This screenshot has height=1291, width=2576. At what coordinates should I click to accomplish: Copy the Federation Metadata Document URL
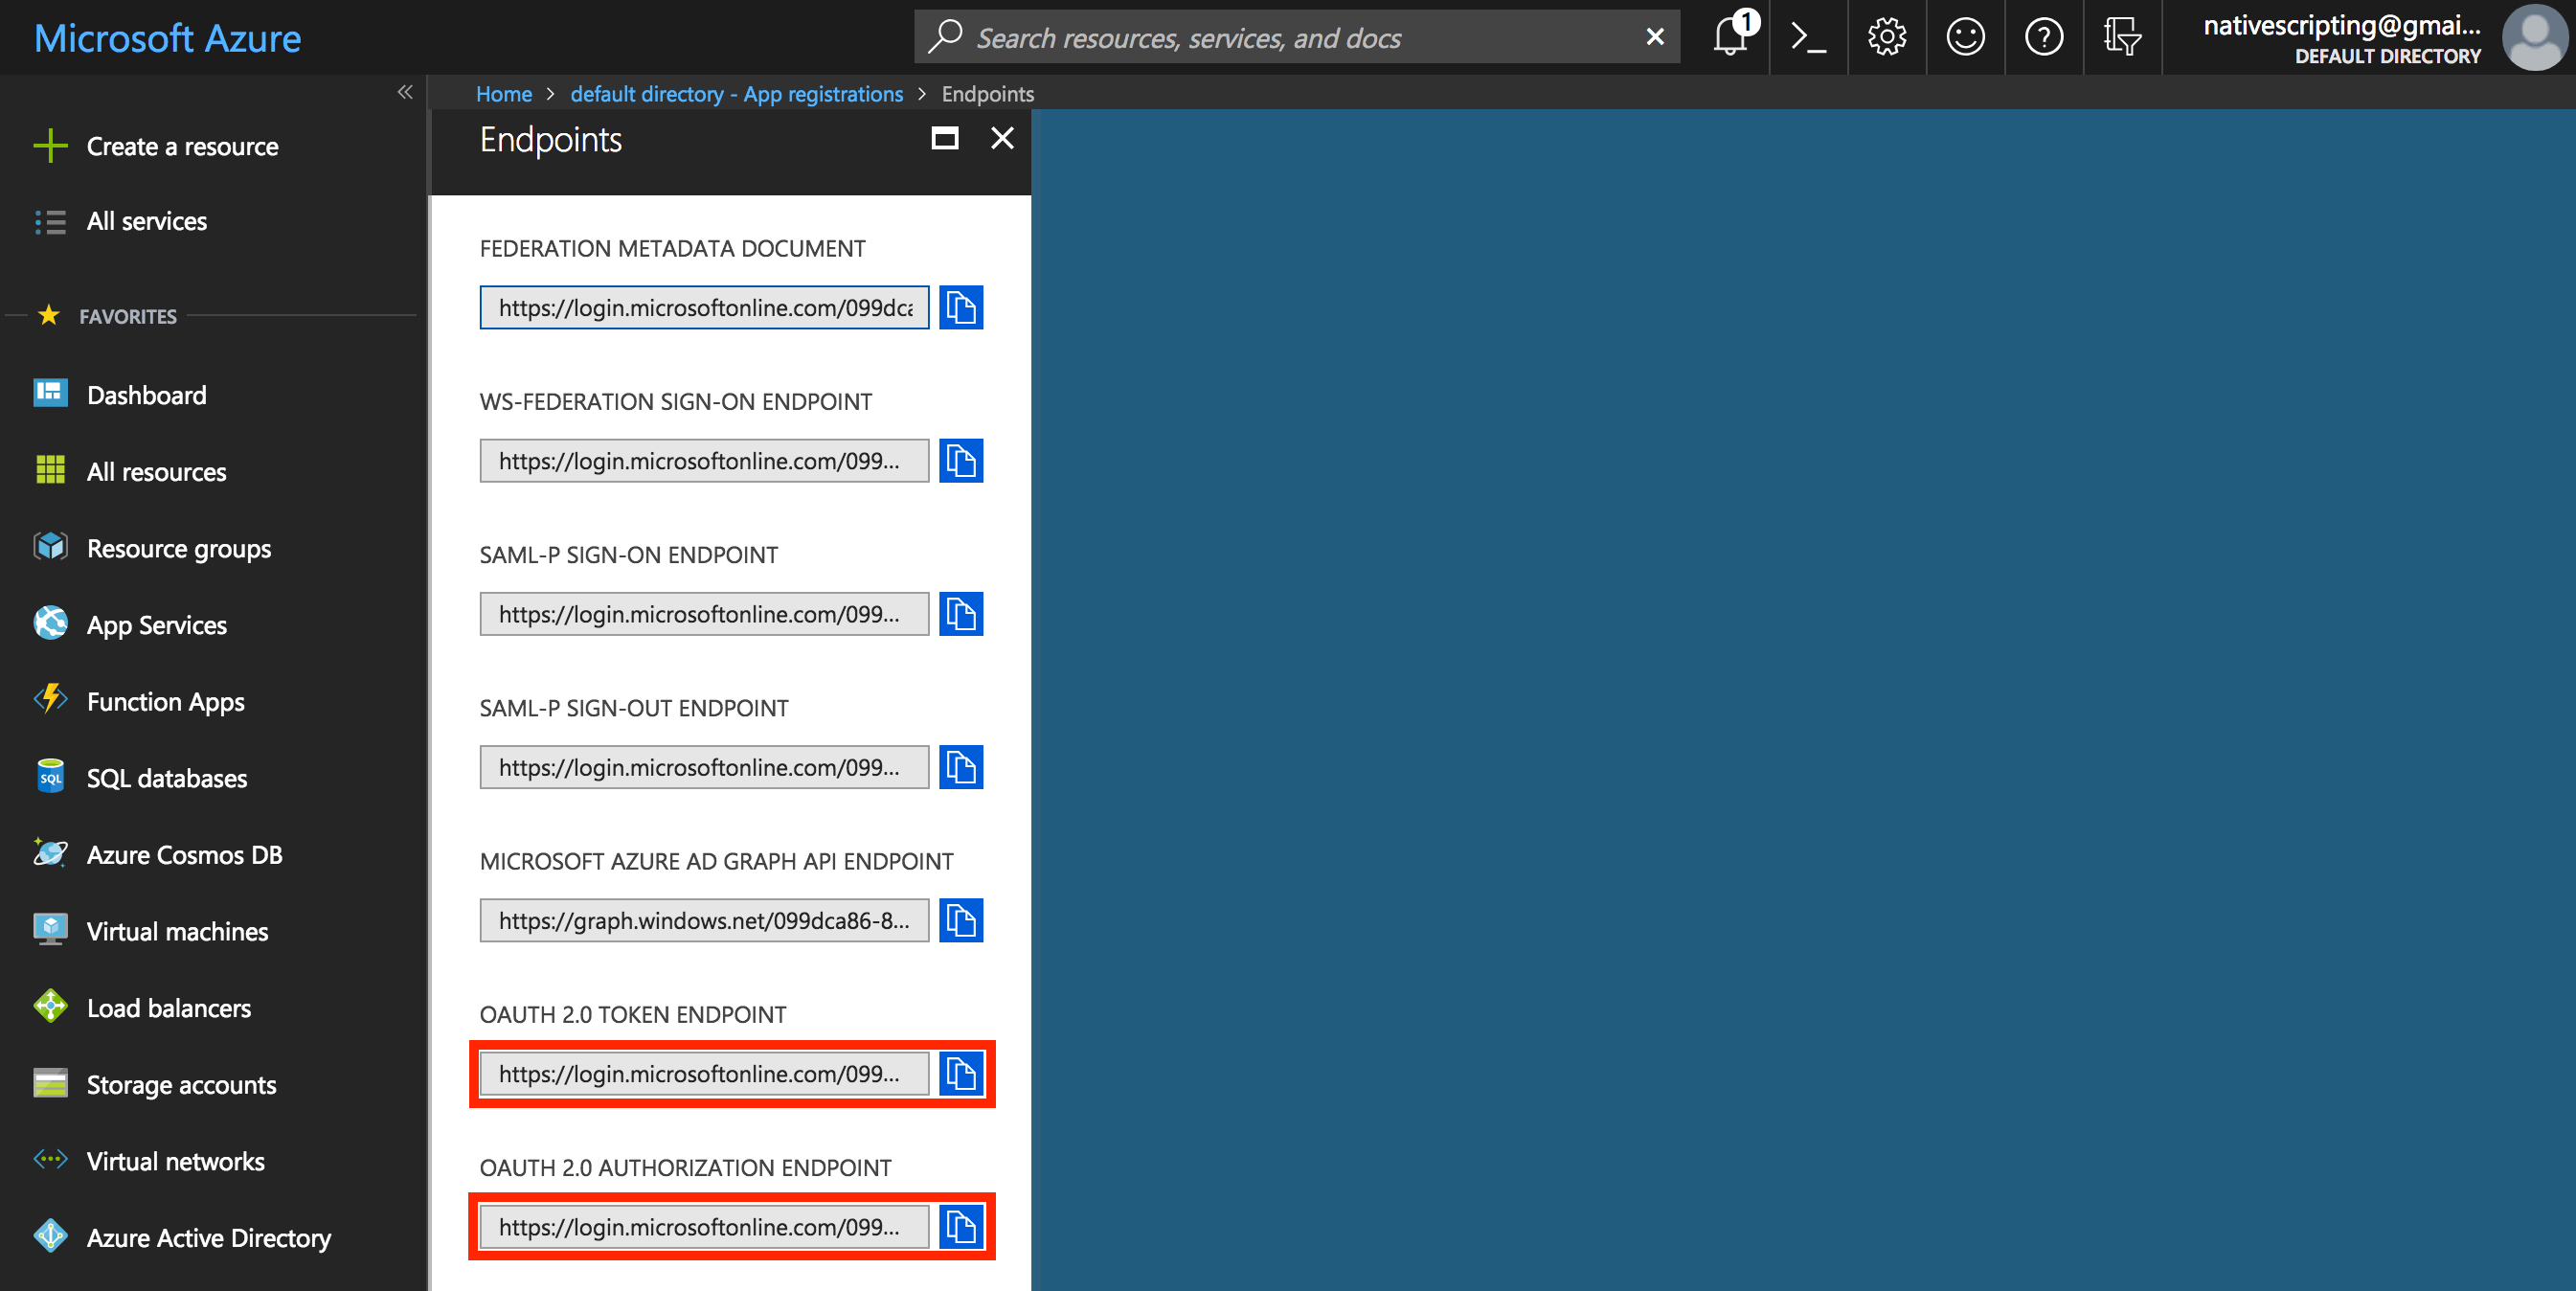(x=960, y=308)
